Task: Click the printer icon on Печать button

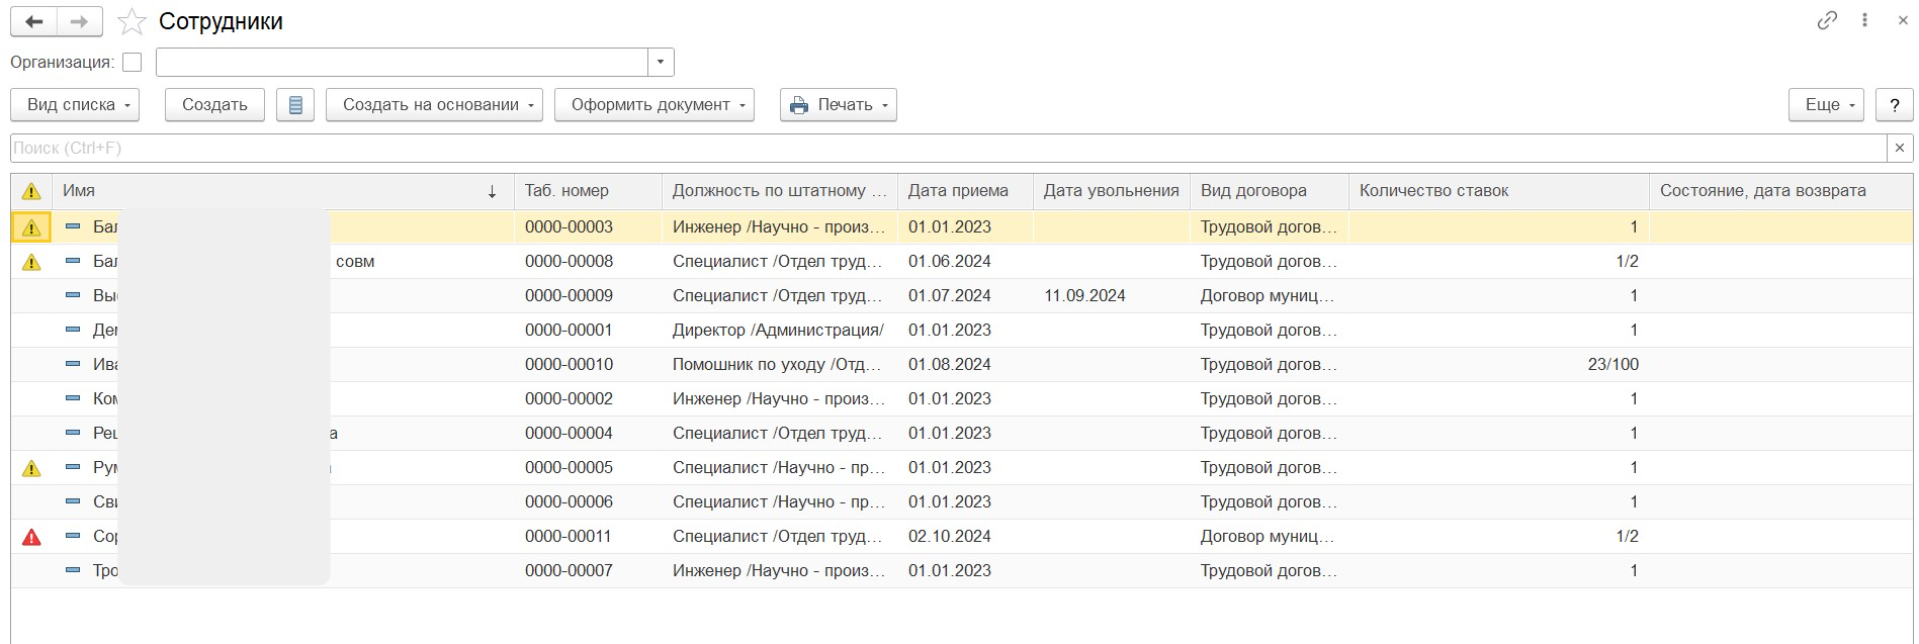Action: pyautogui.click(x=799, y=105)
